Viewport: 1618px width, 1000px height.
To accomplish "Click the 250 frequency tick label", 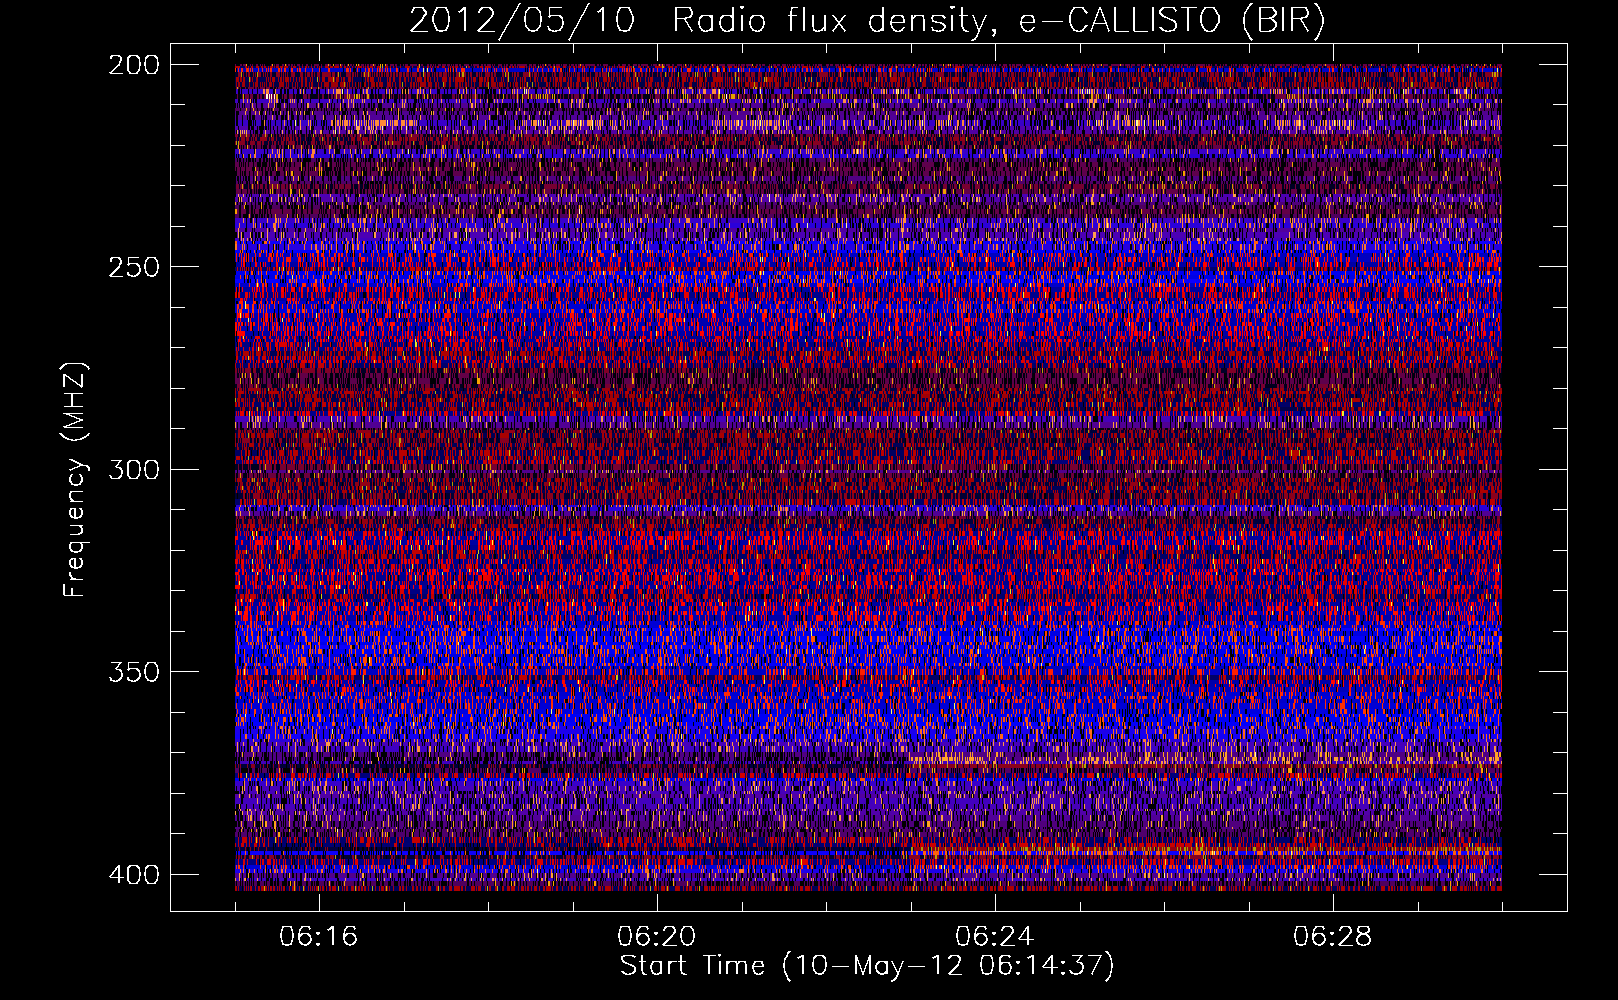I will [x=133, y=267].
